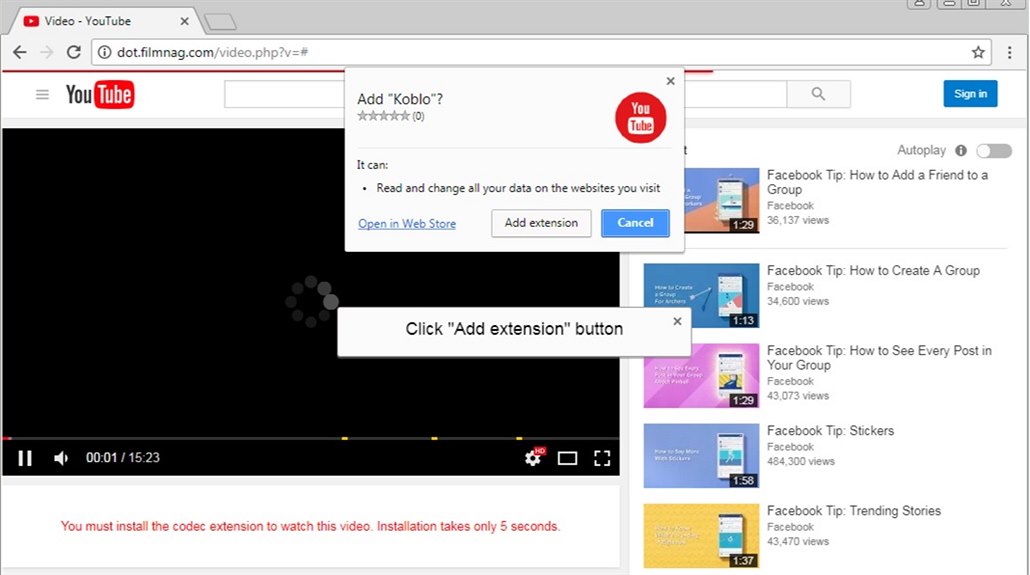Viewport: 1030px width, 575px height.
Task: Click the yellow thumbnail with 1:37 duration
Action: coord(702,536)
